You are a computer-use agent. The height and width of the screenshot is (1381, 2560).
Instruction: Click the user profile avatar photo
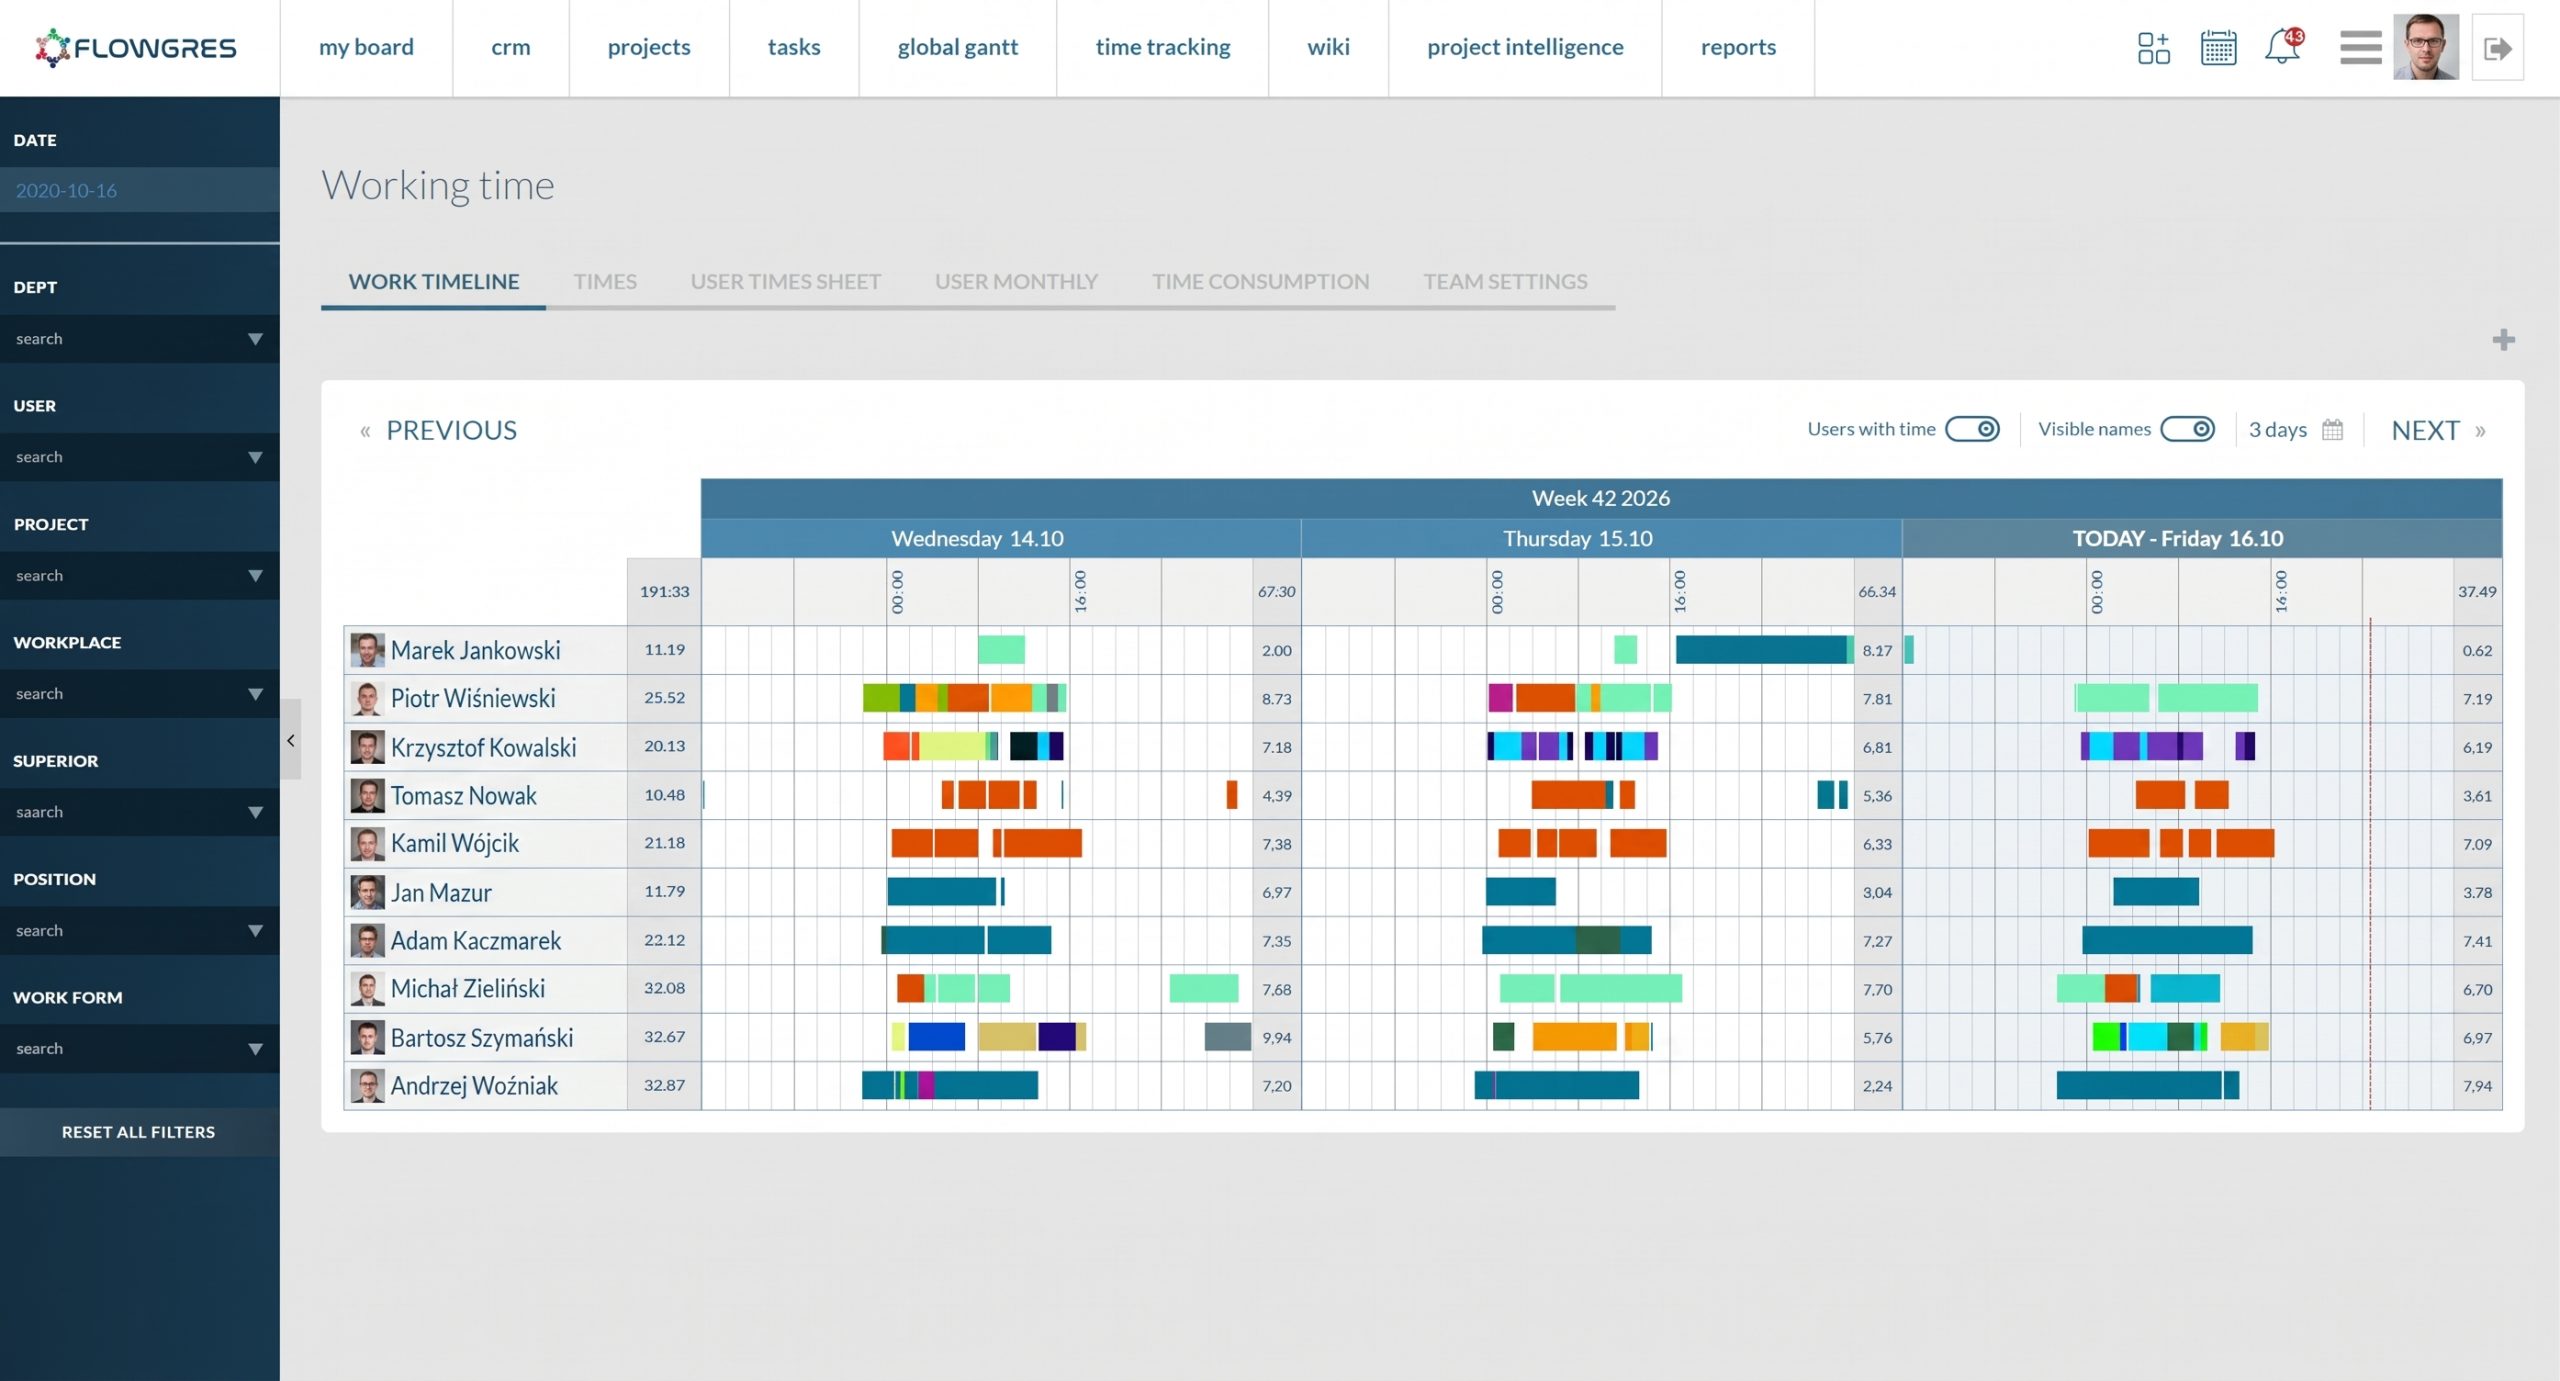point(2425,47)
